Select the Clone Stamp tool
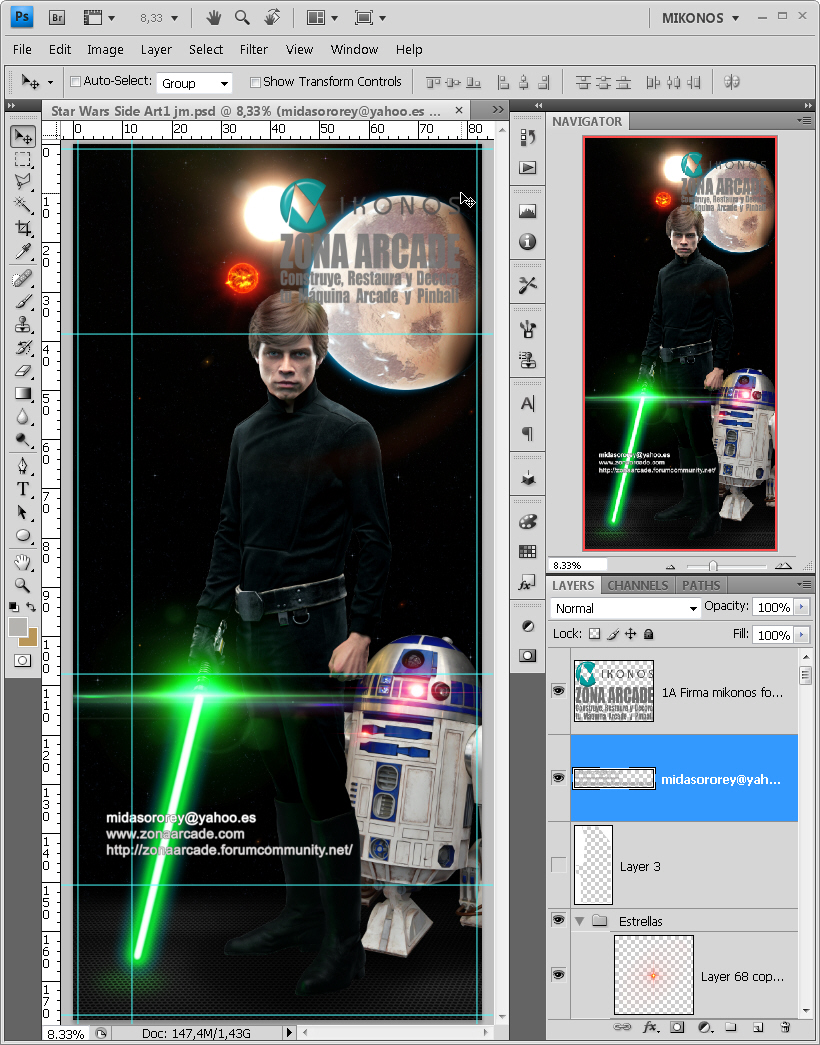 pyautogui.click(x=23, y=325)
